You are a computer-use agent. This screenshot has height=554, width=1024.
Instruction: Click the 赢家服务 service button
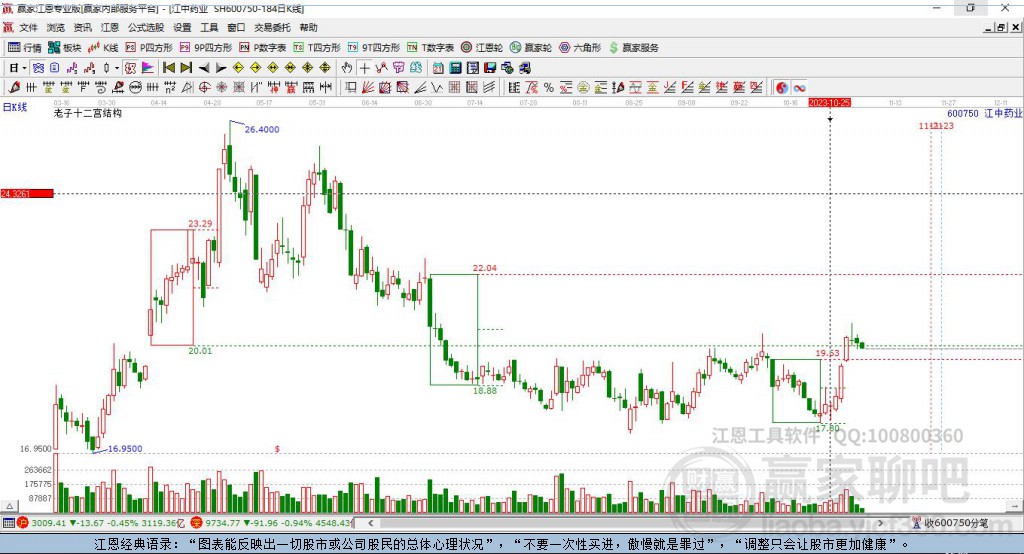[634, 48]
